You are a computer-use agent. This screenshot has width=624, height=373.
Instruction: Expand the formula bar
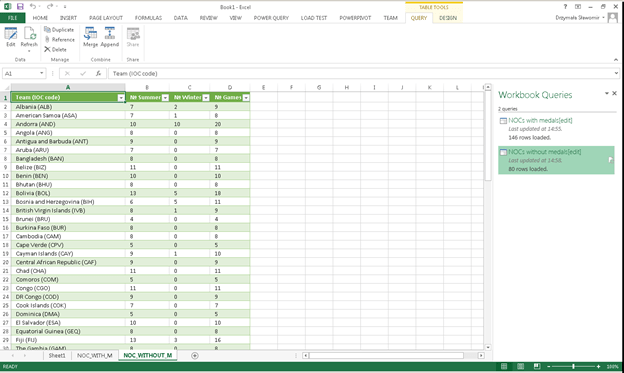pos(616,73)
